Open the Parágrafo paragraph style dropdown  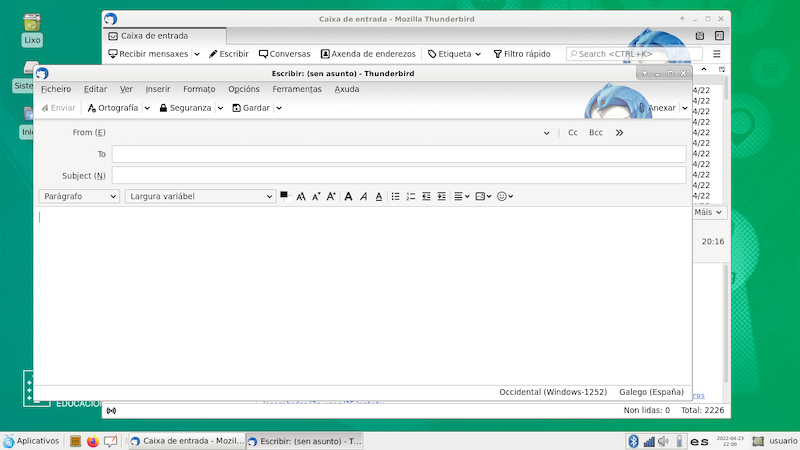click(79, 196)
